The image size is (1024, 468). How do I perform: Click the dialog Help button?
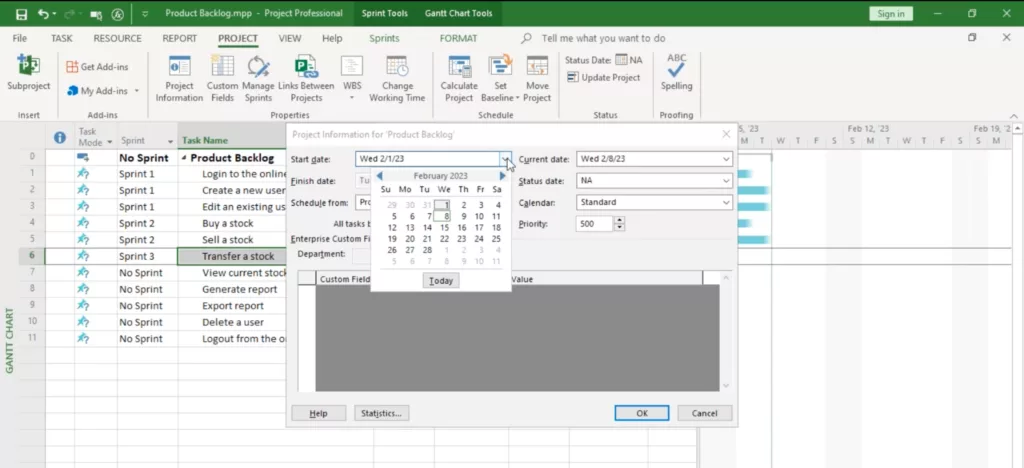point(318,413)
